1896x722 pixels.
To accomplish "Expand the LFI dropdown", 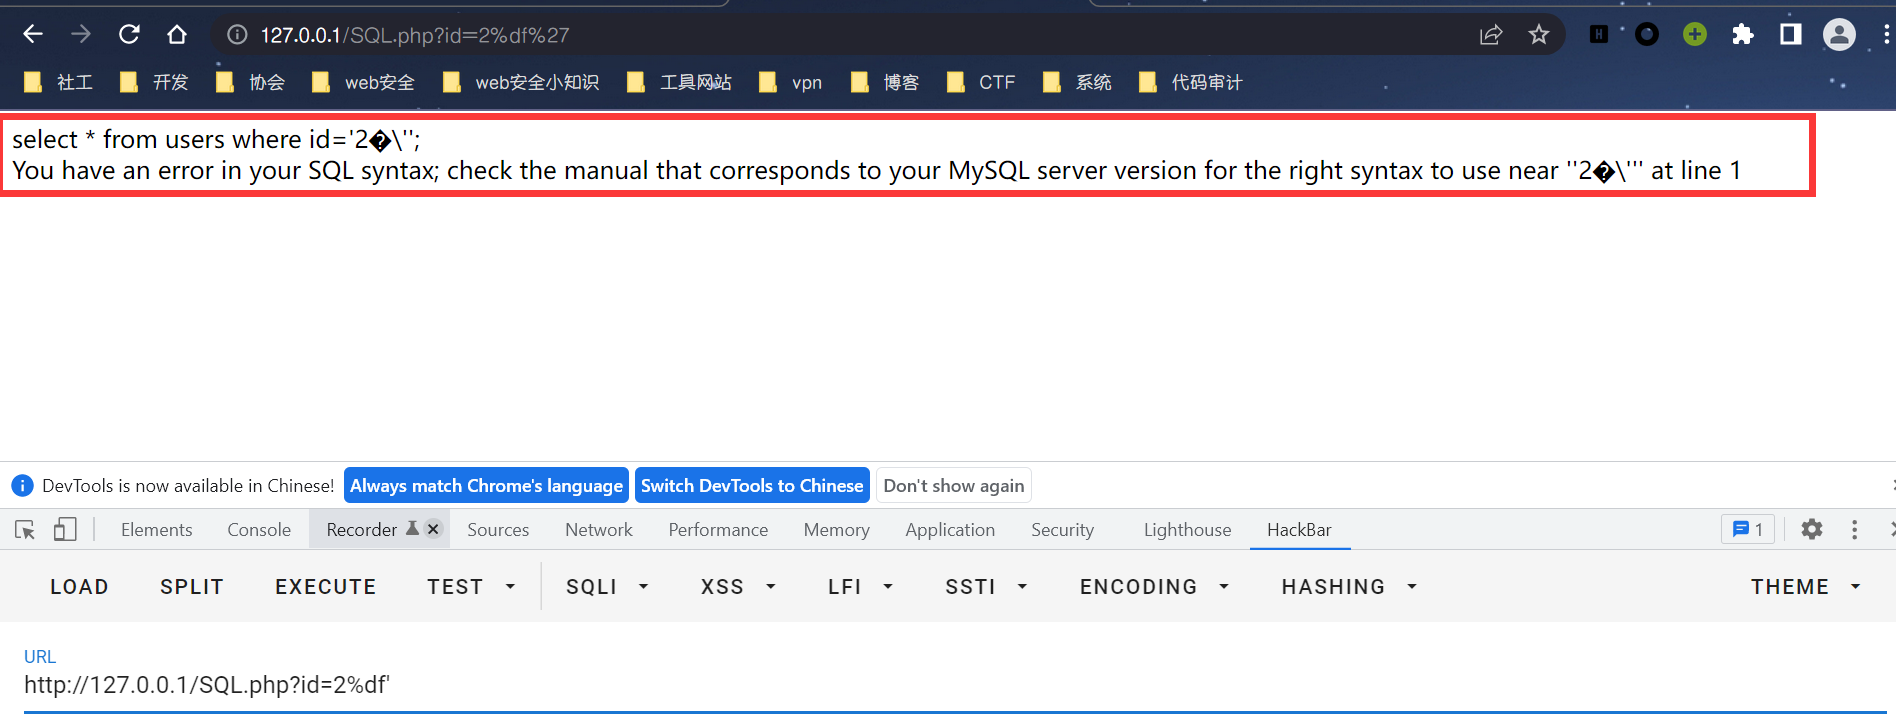I will click(x=860, y=587).
